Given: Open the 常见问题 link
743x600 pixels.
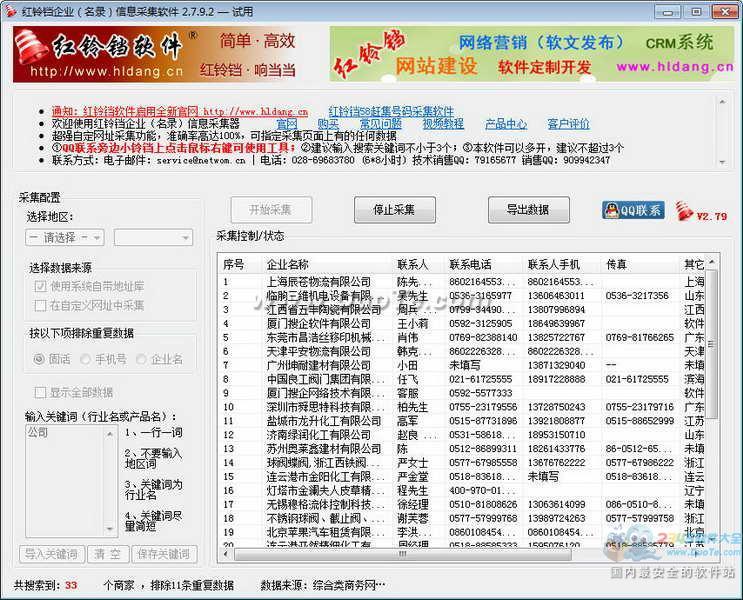Looking at the screenshot, I should coord(381,124).
